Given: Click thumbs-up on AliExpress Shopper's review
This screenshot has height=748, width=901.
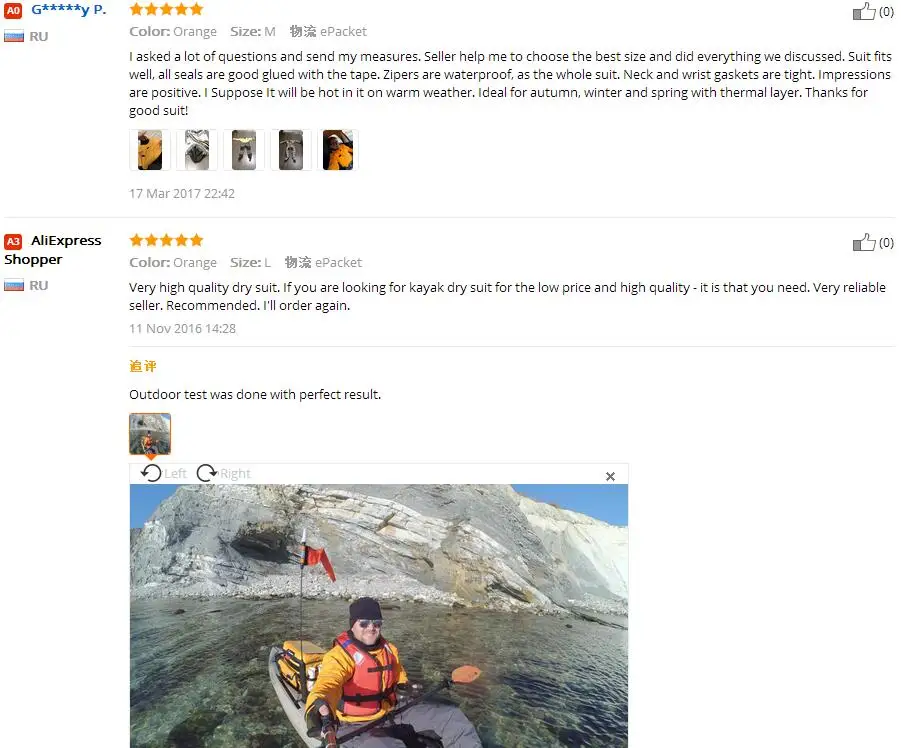Looking at the screenshot, I should coord(864,242).
